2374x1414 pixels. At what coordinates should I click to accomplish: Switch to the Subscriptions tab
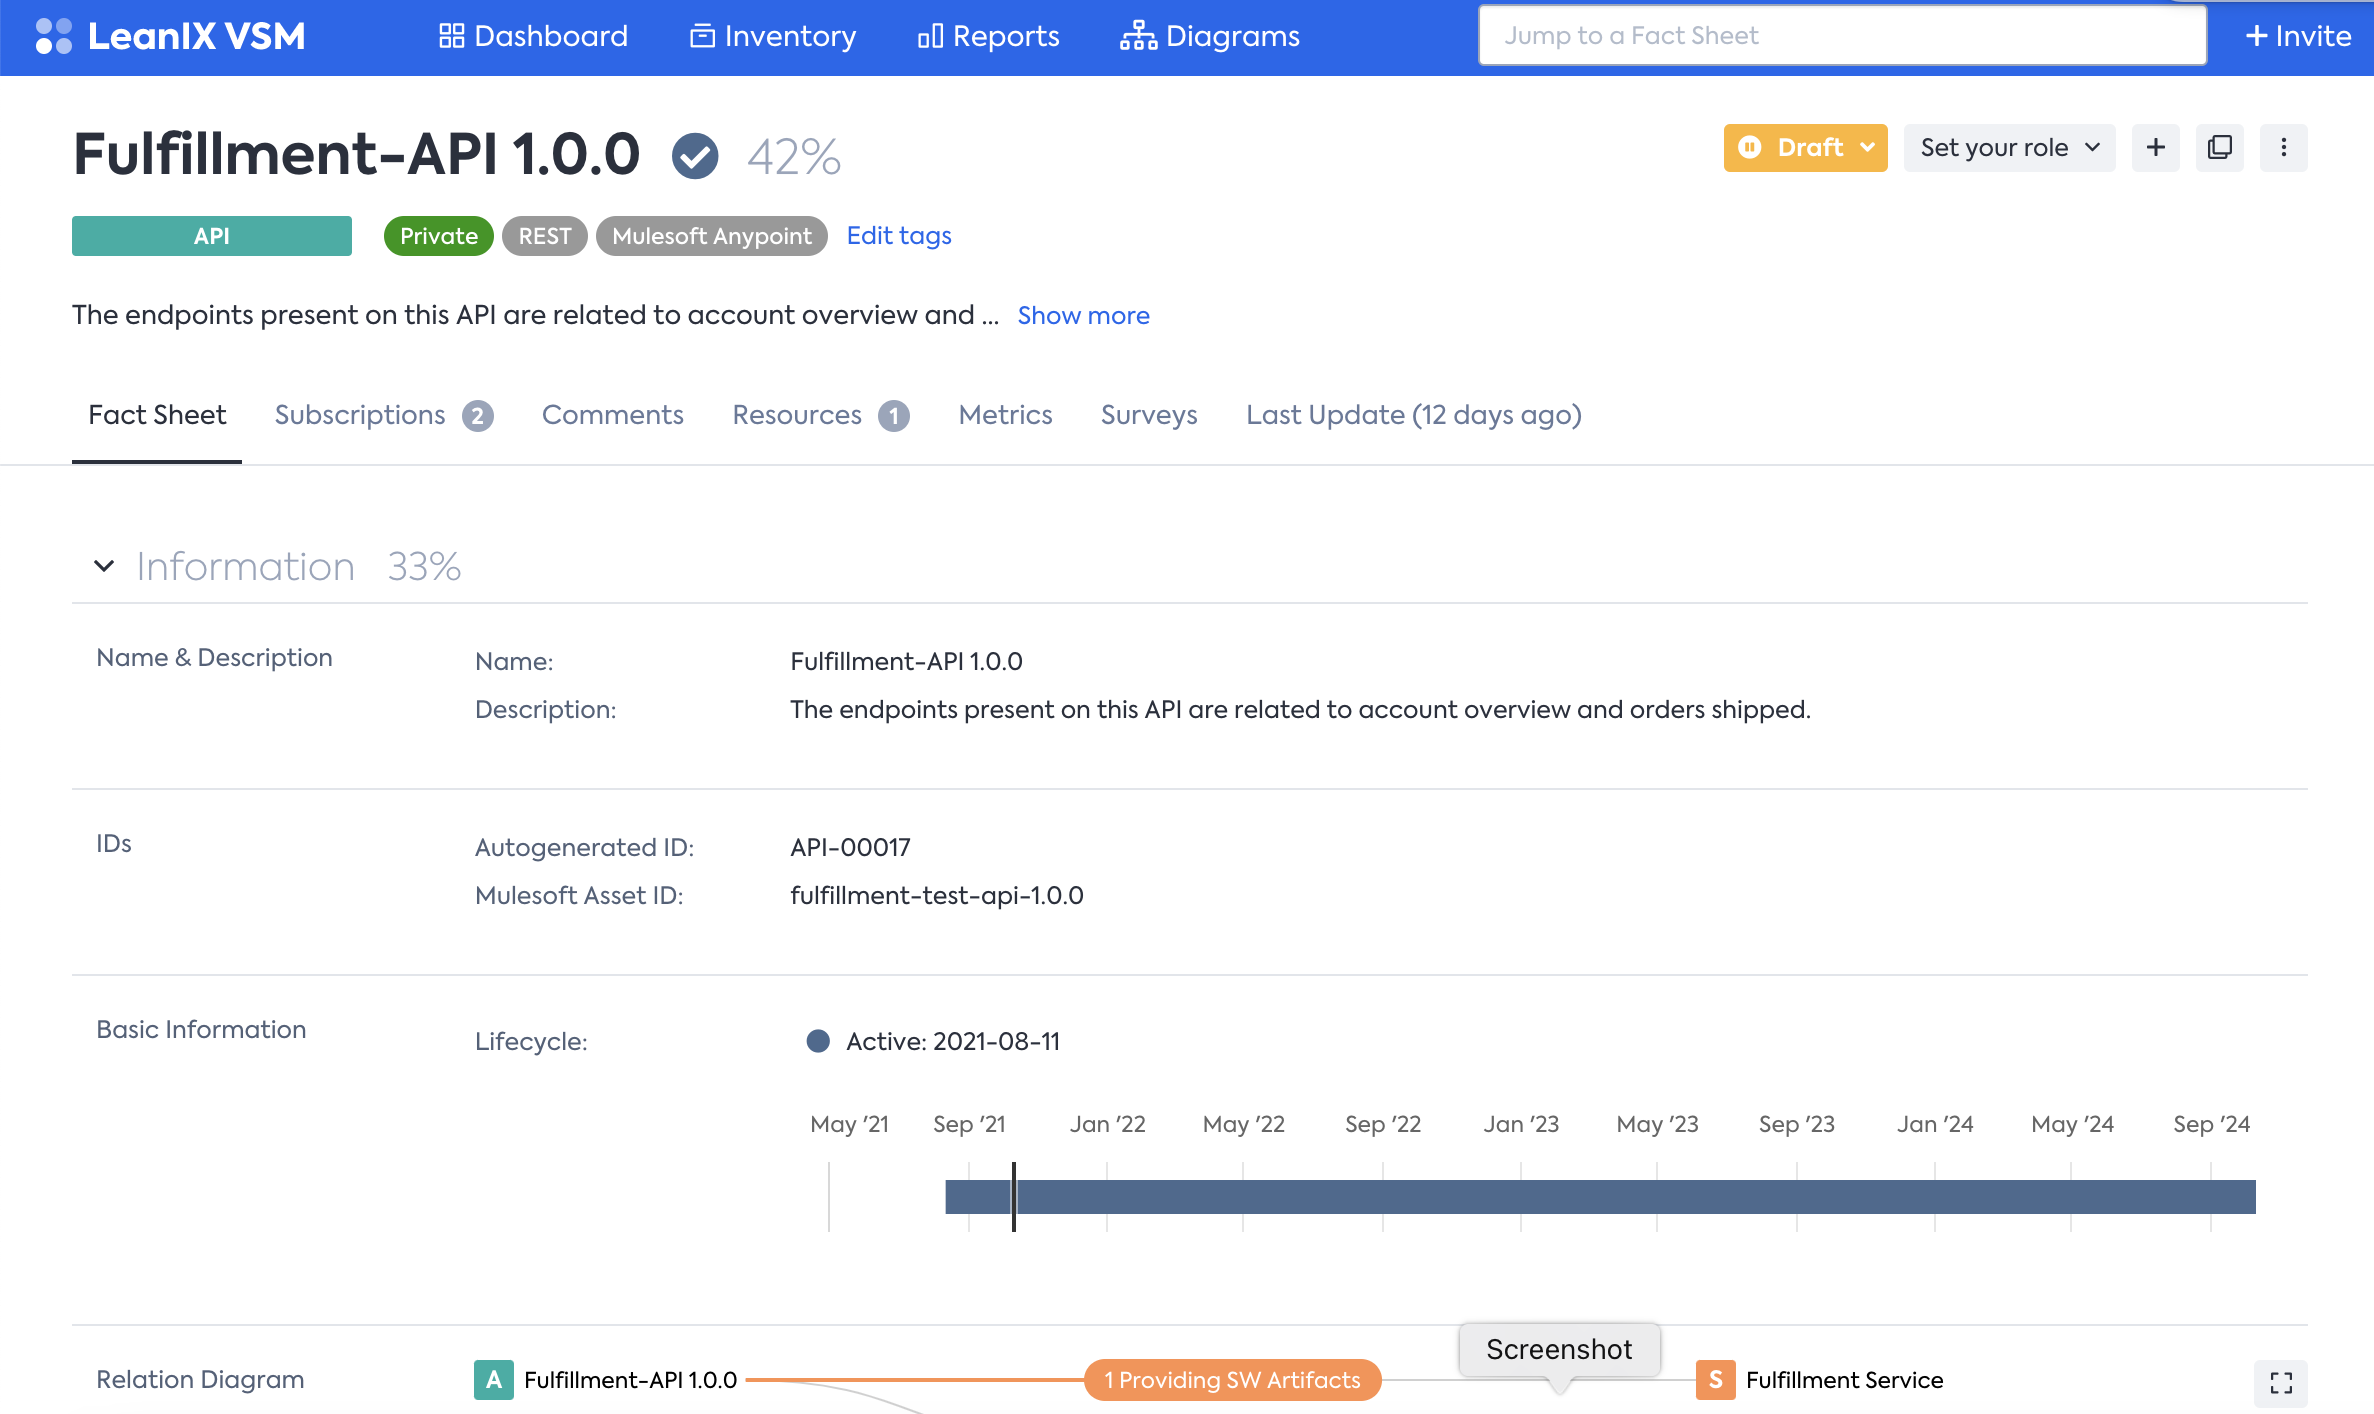[x=382, y=415]
